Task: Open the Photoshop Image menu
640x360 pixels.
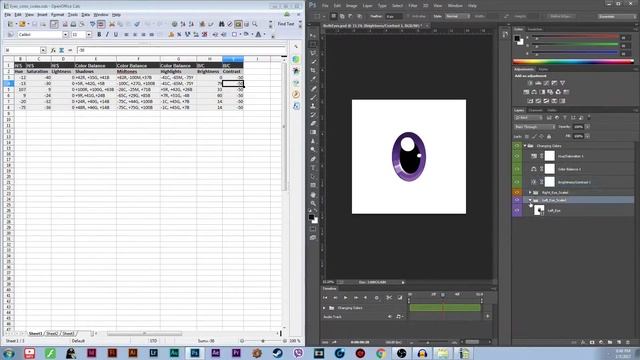Action: 351,6
